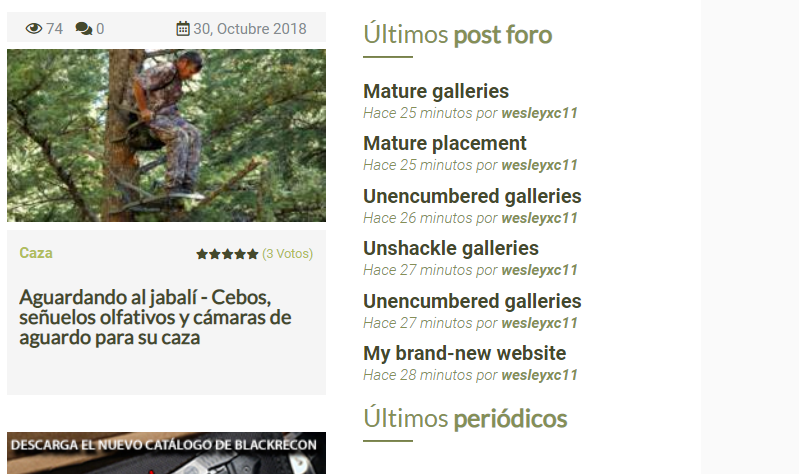Click the (3 Votos) rating count

[287, 254]
